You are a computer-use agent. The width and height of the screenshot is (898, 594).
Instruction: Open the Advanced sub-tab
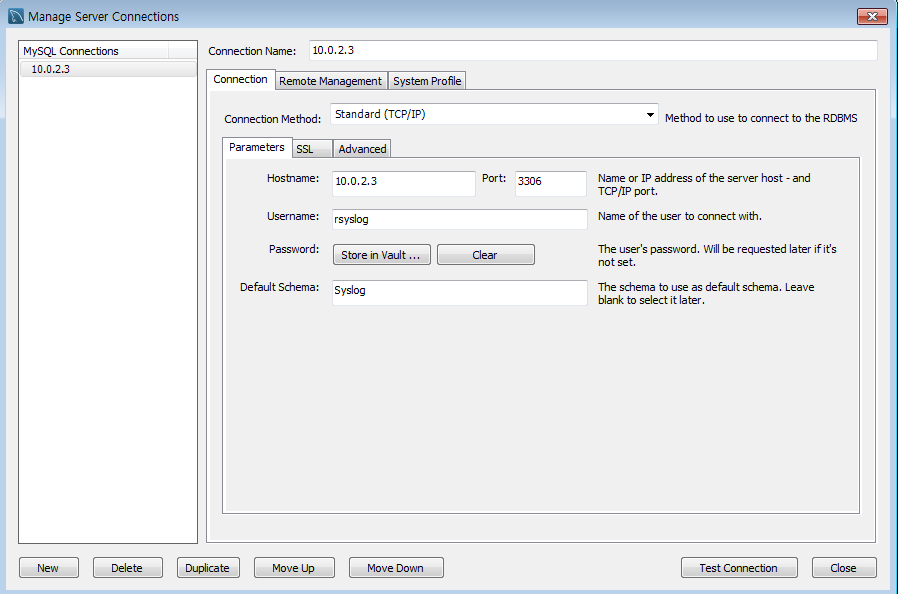click(362, 149)
